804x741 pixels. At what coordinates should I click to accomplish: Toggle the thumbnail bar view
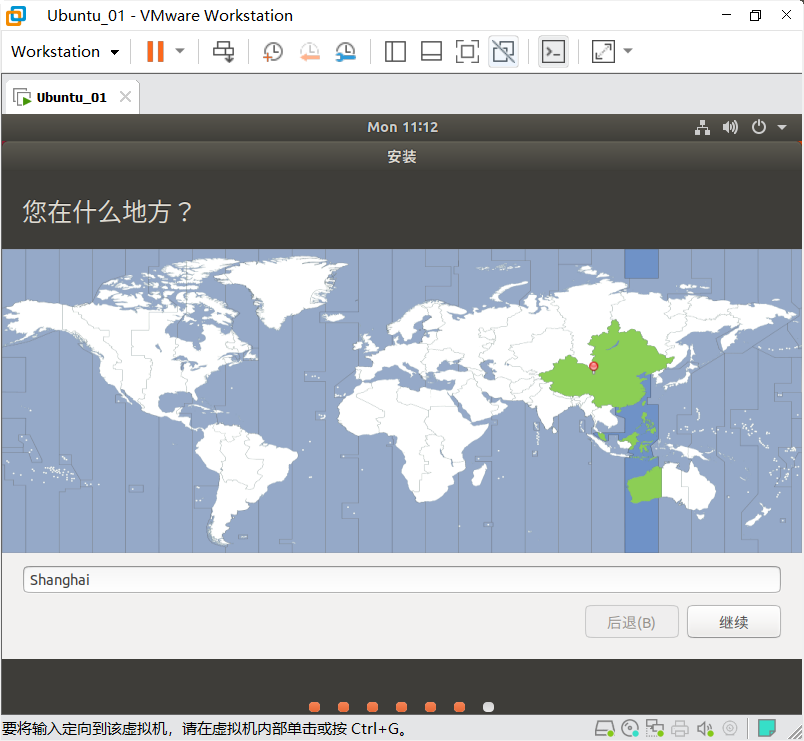[x=431, y=51]
